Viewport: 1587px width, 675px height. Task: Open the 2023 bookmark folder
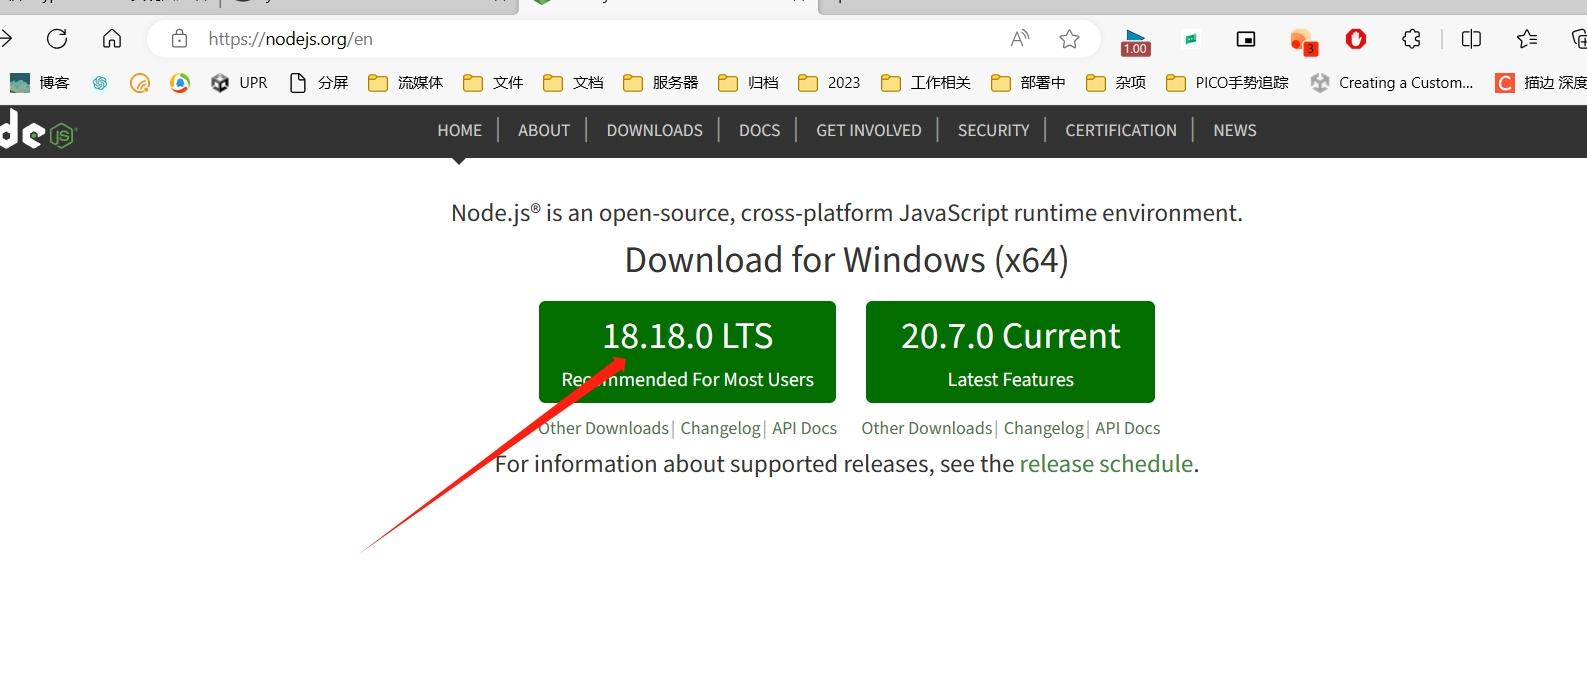pyautogui.click(x=829, y=83)
